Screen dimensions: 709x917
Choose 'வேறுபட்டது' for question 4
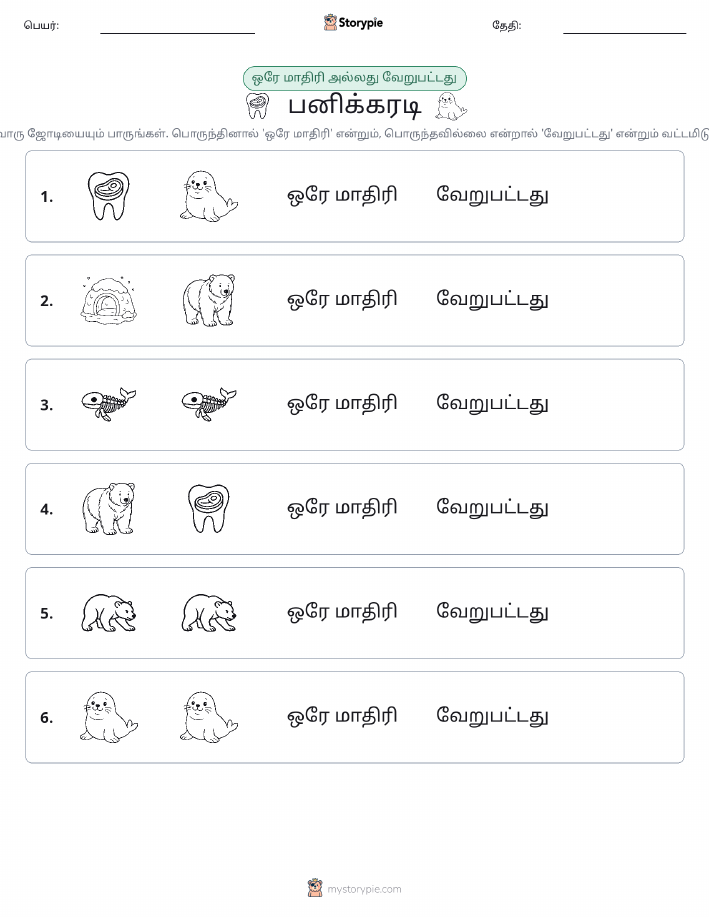492,508
